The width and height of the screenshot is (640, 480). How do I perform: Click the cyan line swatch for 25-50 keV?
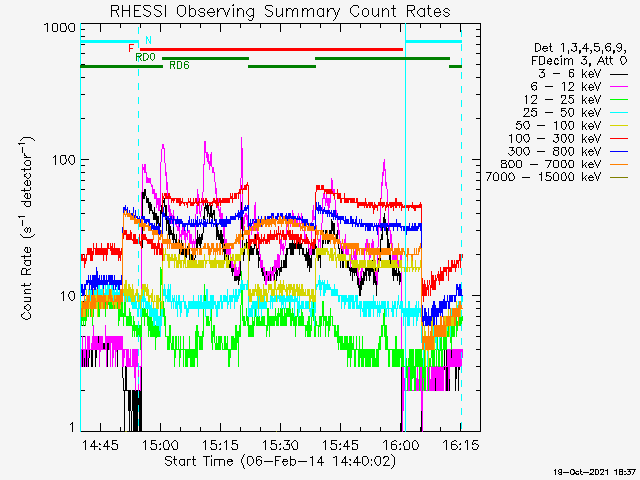tap(619, 113)
